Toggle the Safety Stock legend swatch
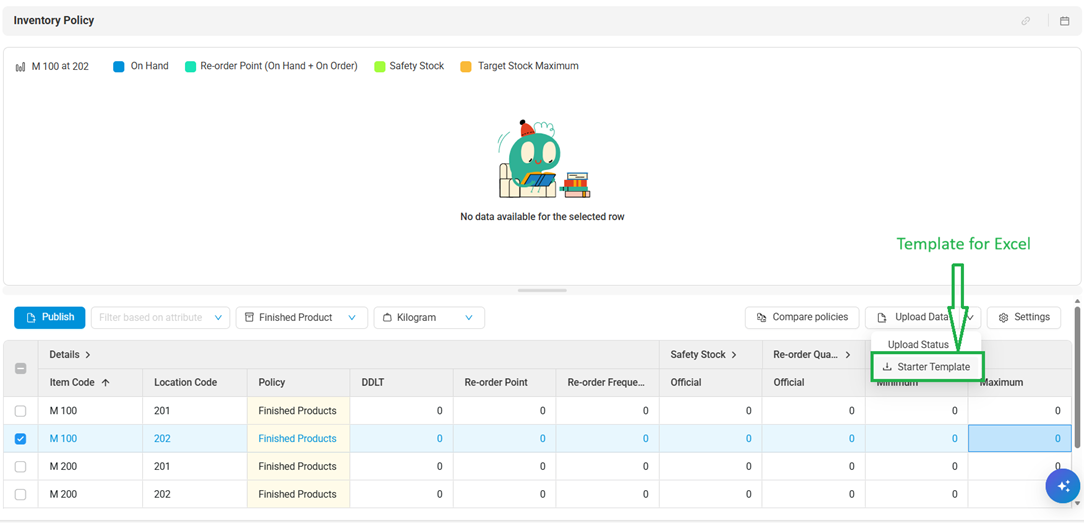Image resolution: width=1084 pixels, height=523 pixels. tap(380, 67)
